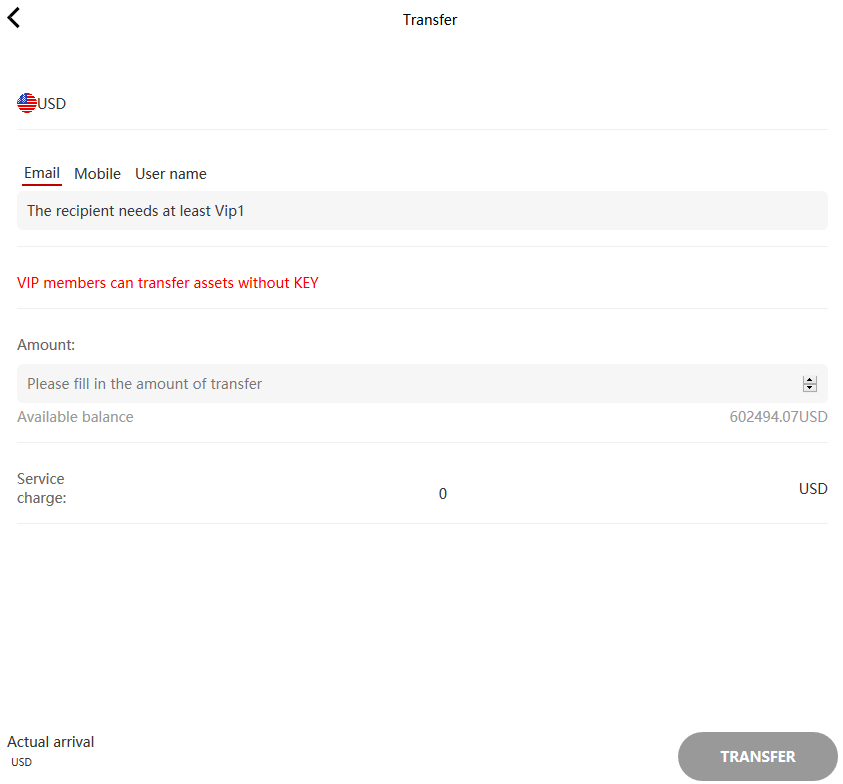
Task: Click the USD label beside Service charge
Action: [813, 488]
